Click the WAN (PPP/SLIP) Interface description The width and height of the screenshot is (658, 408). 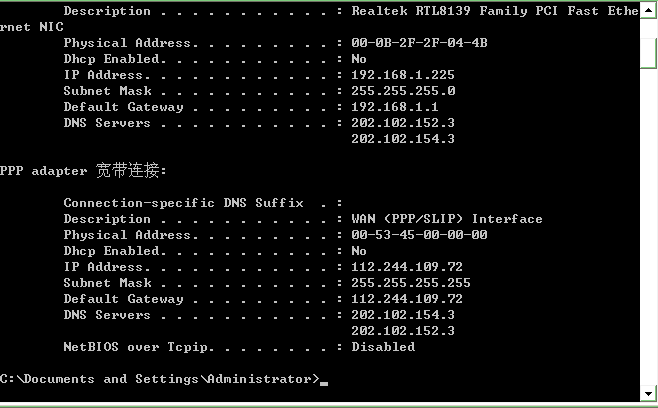447,219
